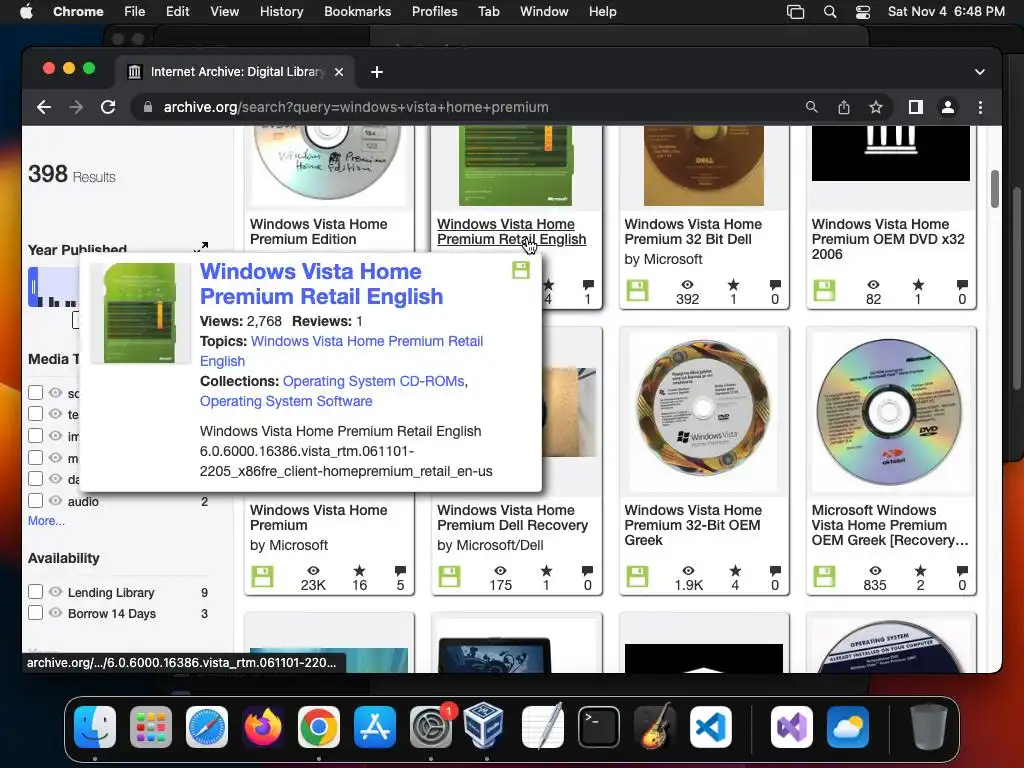Open a new tab with plus button

point(377,72)
